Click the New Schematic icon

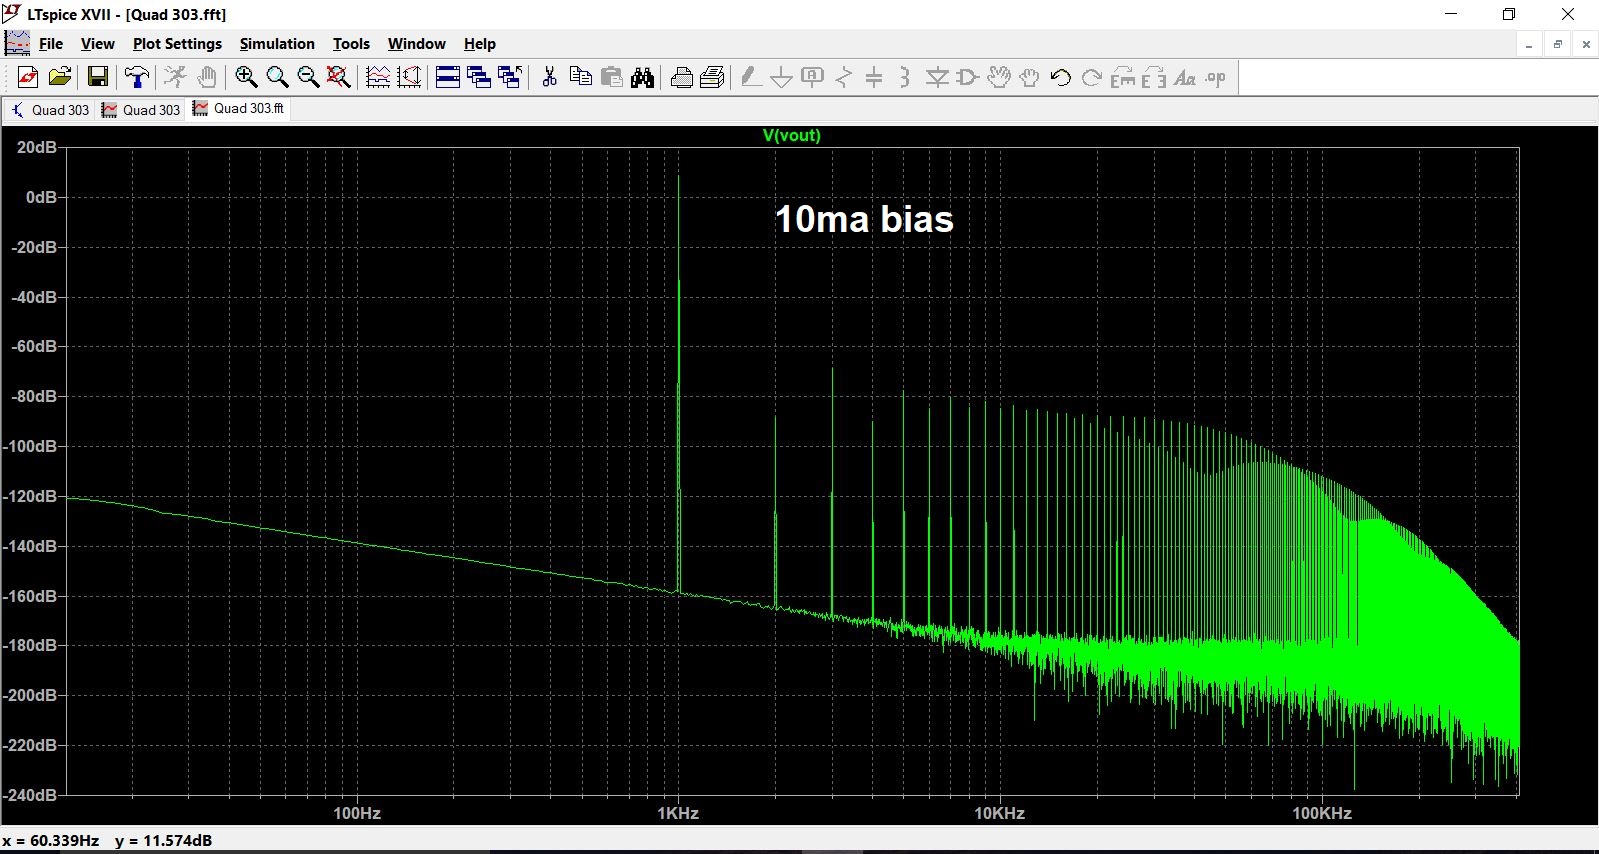point(28,77)
